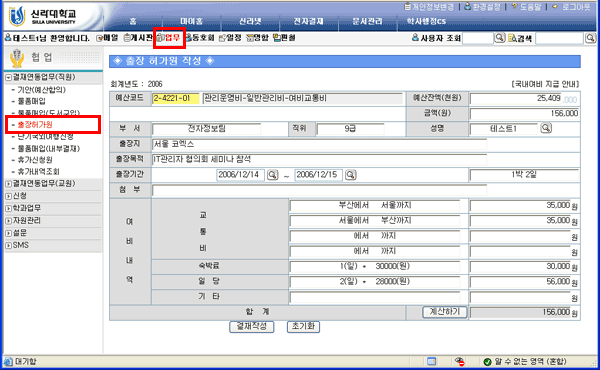The height and width of the screenshot is (370, 600).
Task: Click the 1박 2일 duration field
Action: (524, 175)
